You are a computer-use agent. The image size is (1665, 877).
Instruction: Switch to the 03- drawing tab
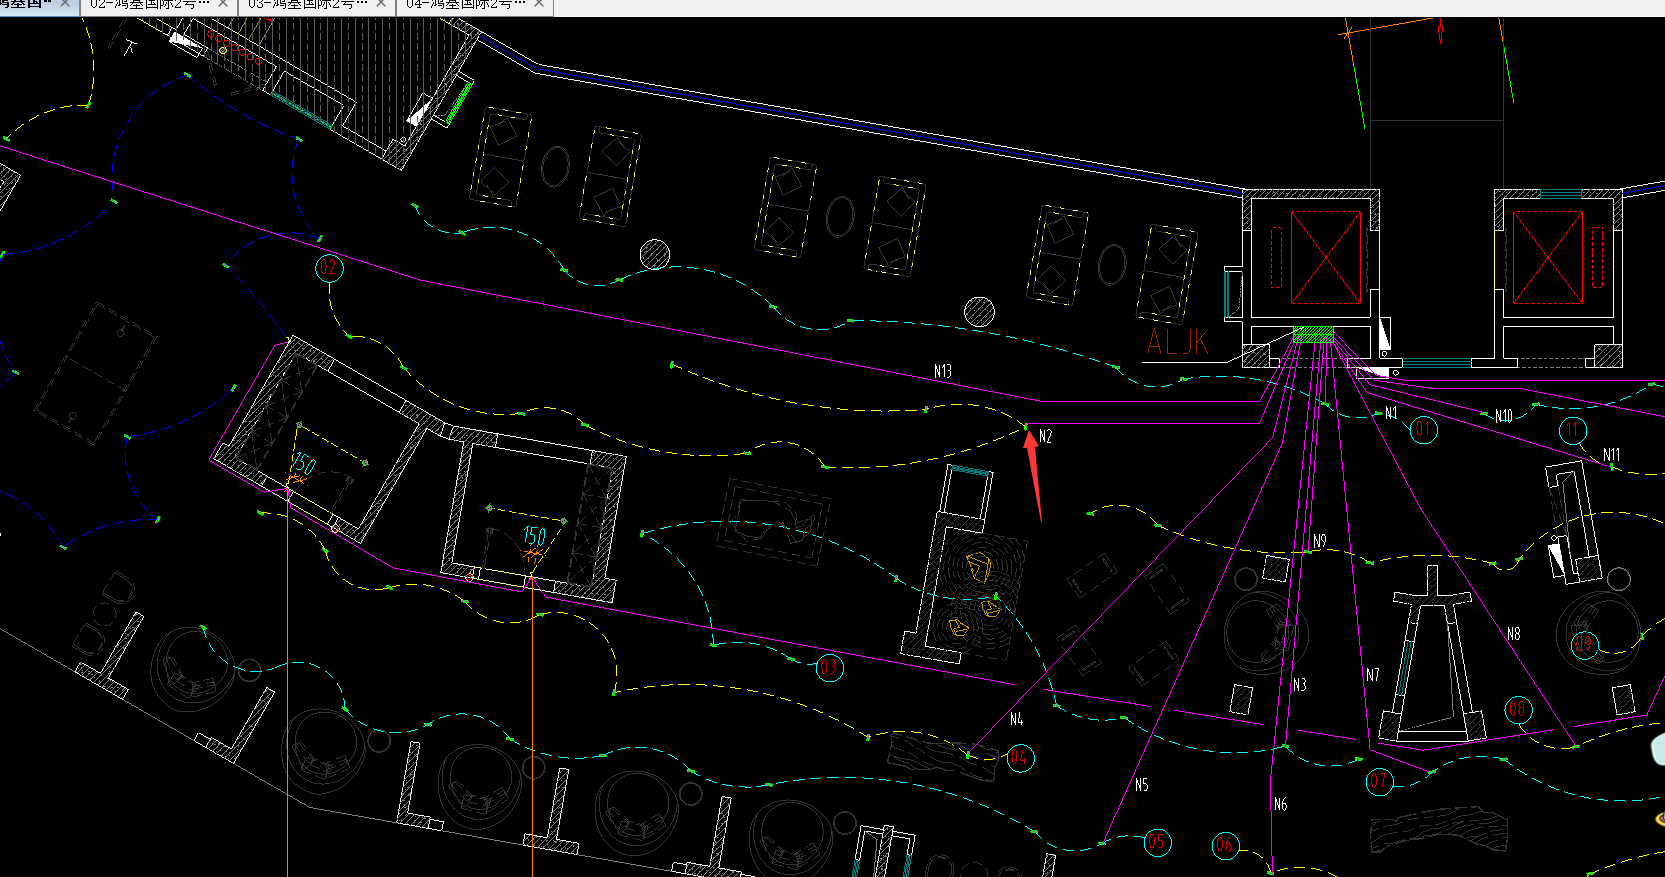coord(309,4)
